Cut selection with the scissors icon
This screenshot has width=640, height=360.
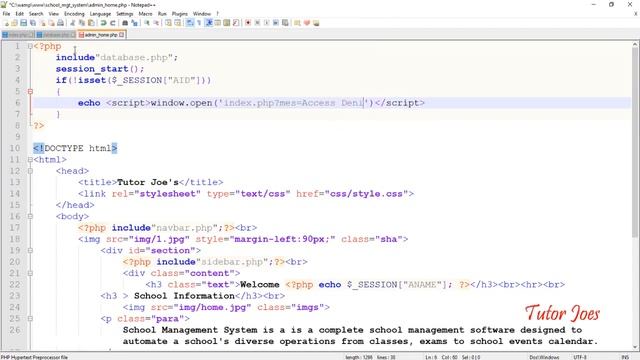tap(72, 23)
